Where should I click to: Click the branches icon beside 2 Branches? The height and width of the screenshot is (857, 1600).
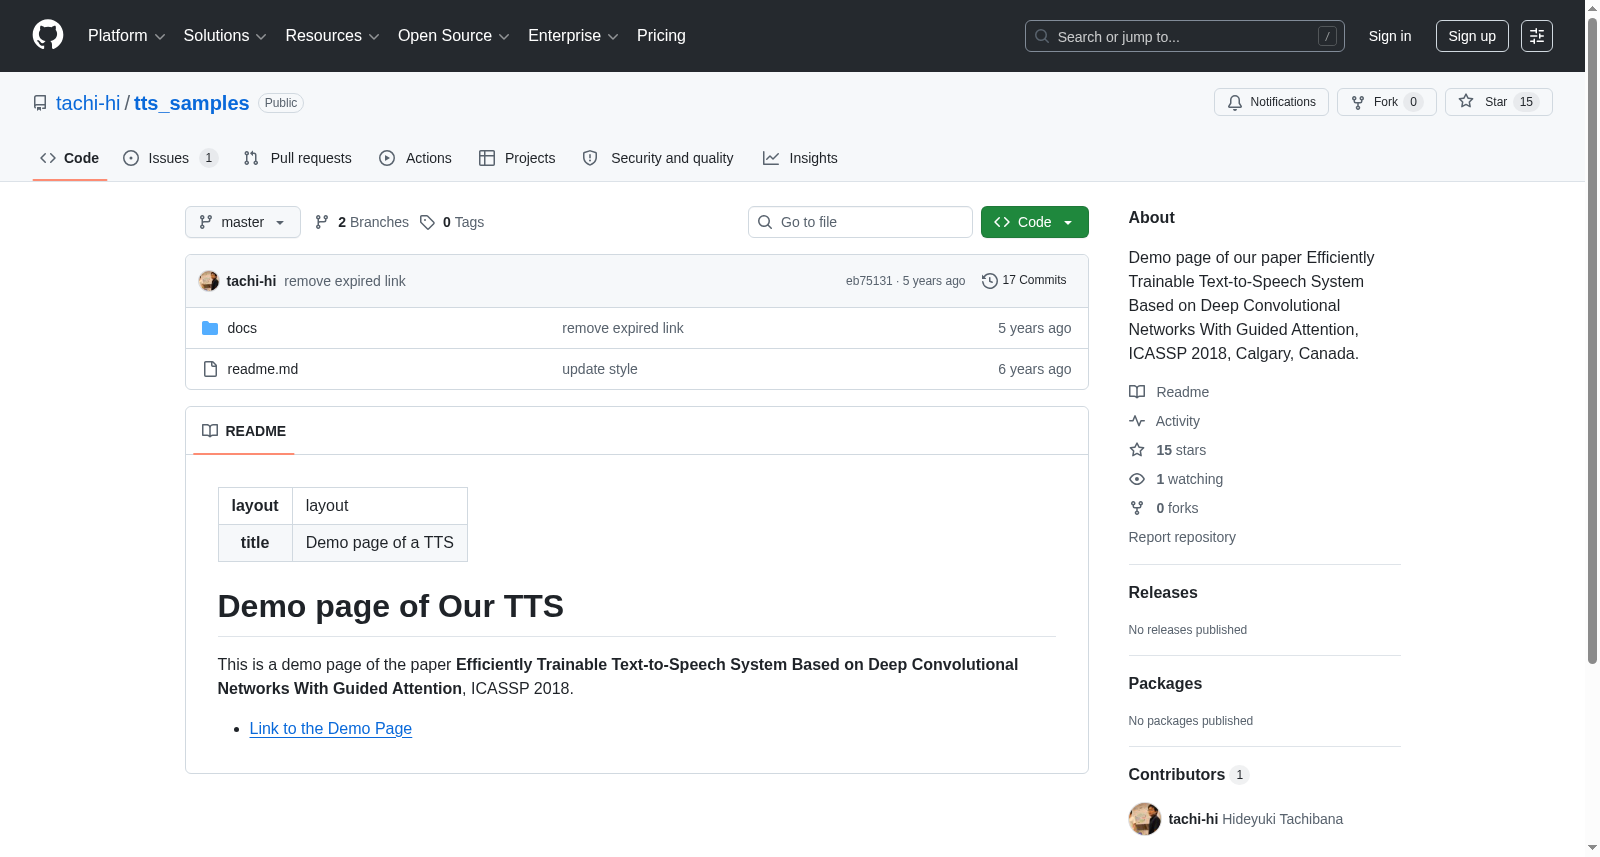click(322, 222)
